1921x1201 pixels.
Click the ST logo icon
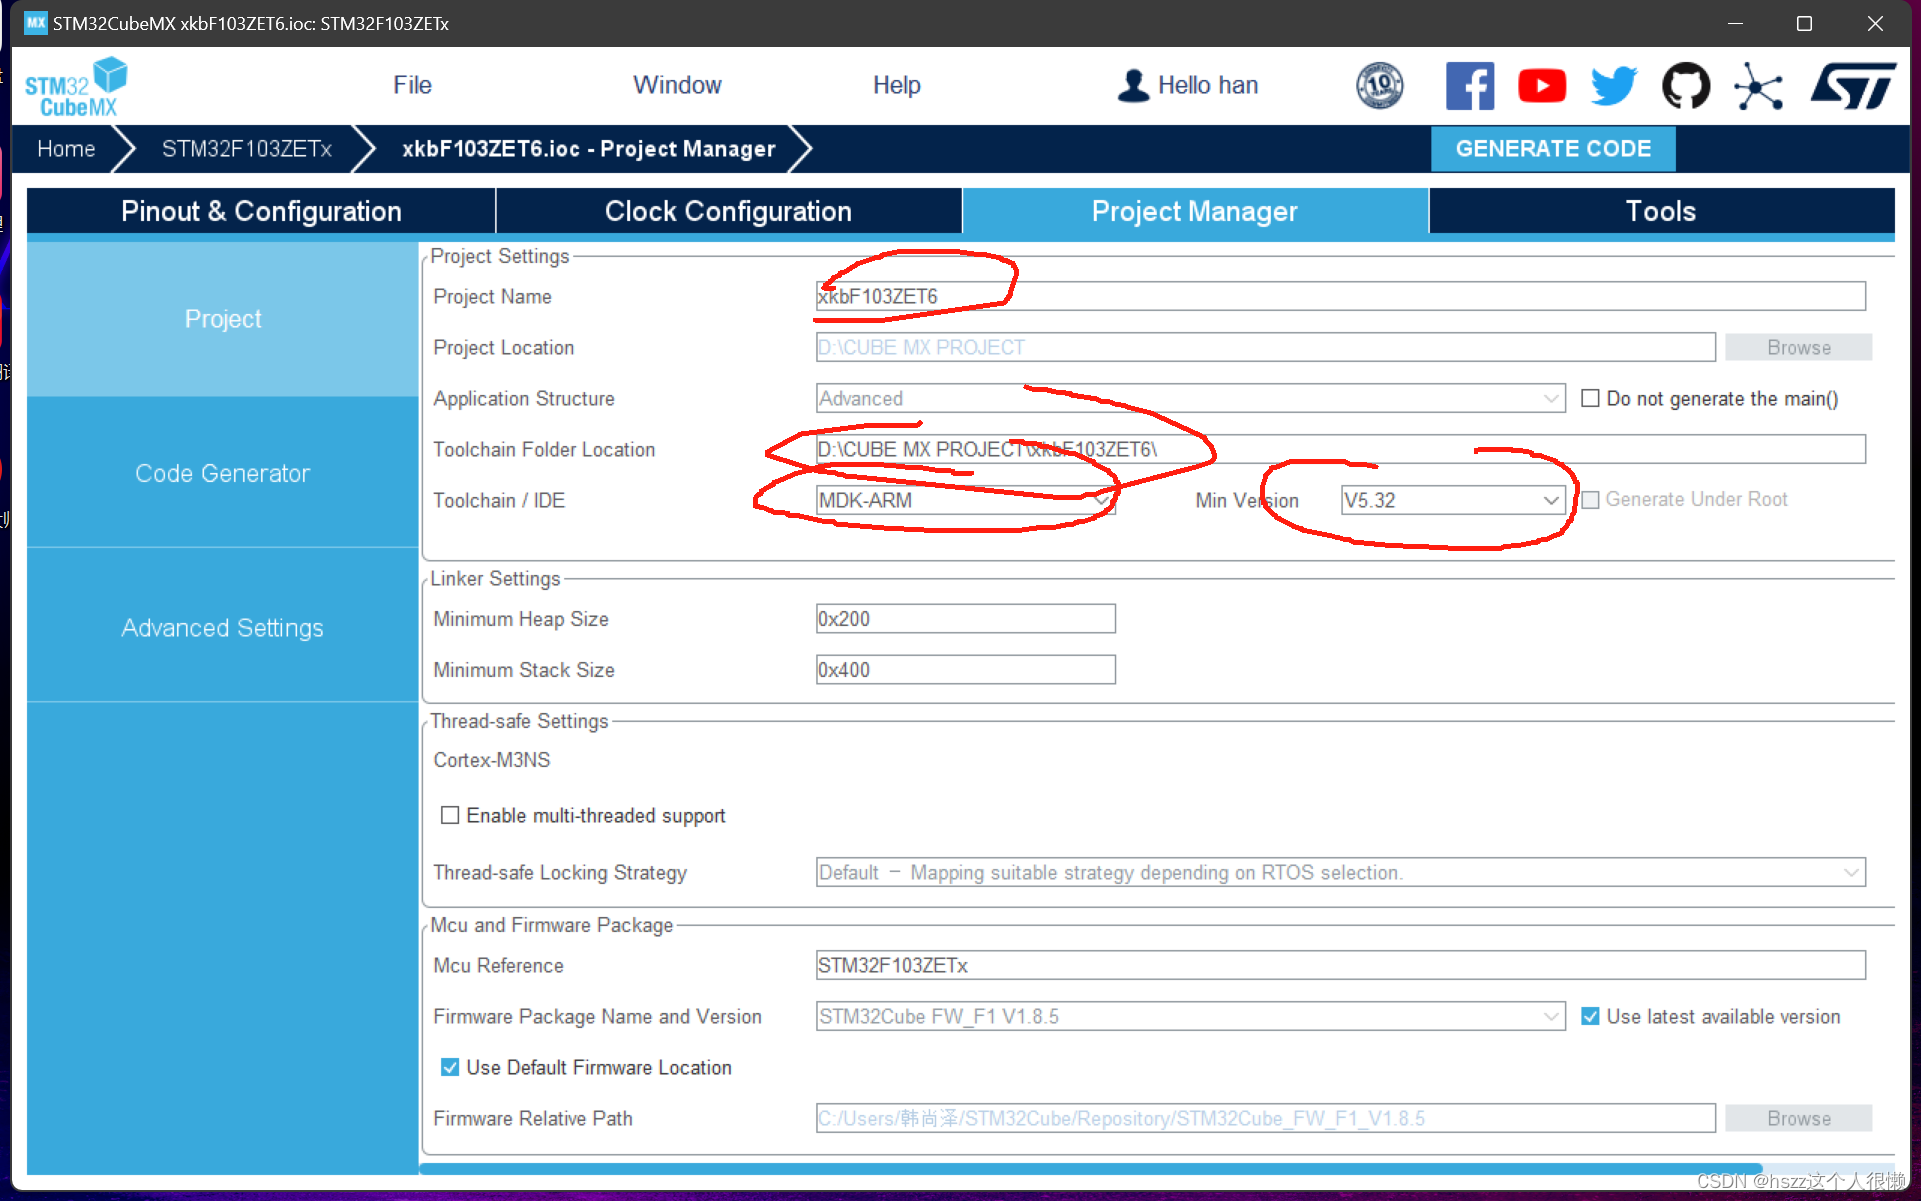(1853, 86)
